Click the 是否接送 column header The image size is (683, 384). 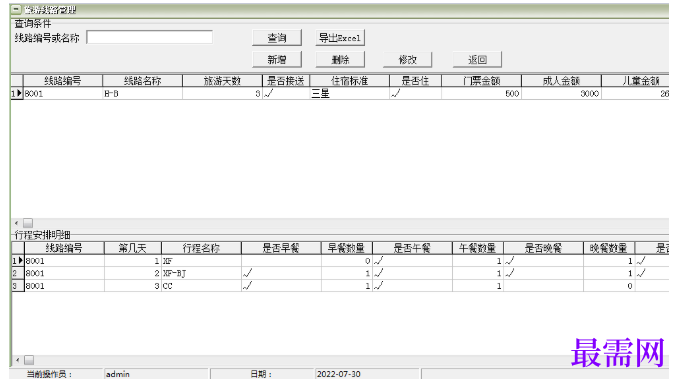coord(286,81)
